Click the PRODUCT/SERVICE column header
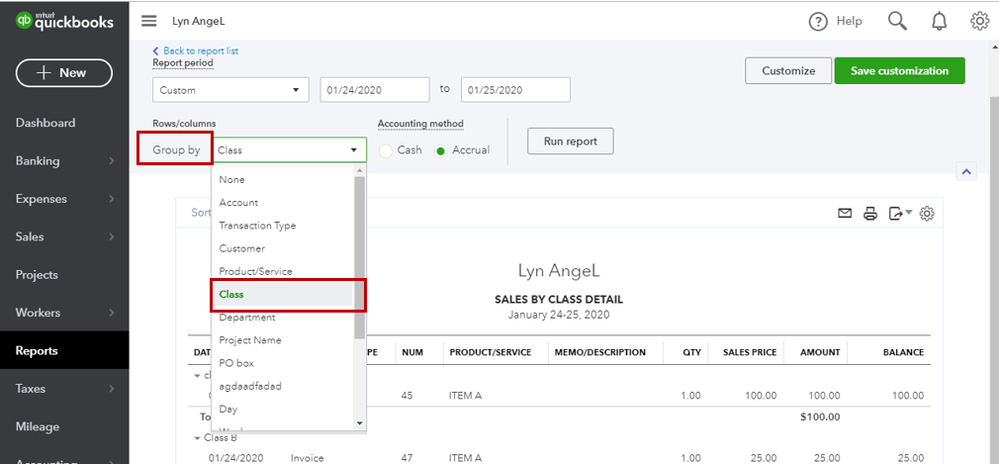999x464 pixels. (491, 352)
